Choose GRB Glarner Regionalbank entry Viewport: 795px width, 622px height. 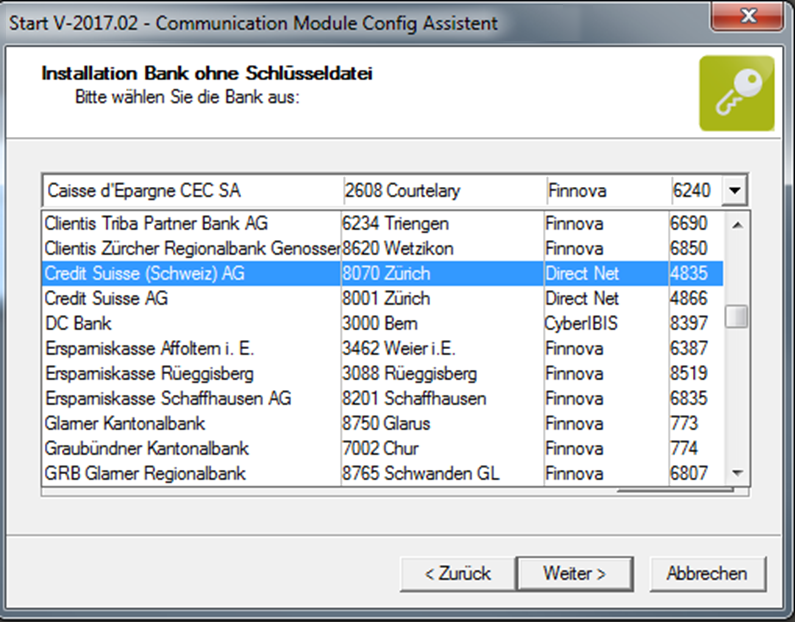point(382,473)
